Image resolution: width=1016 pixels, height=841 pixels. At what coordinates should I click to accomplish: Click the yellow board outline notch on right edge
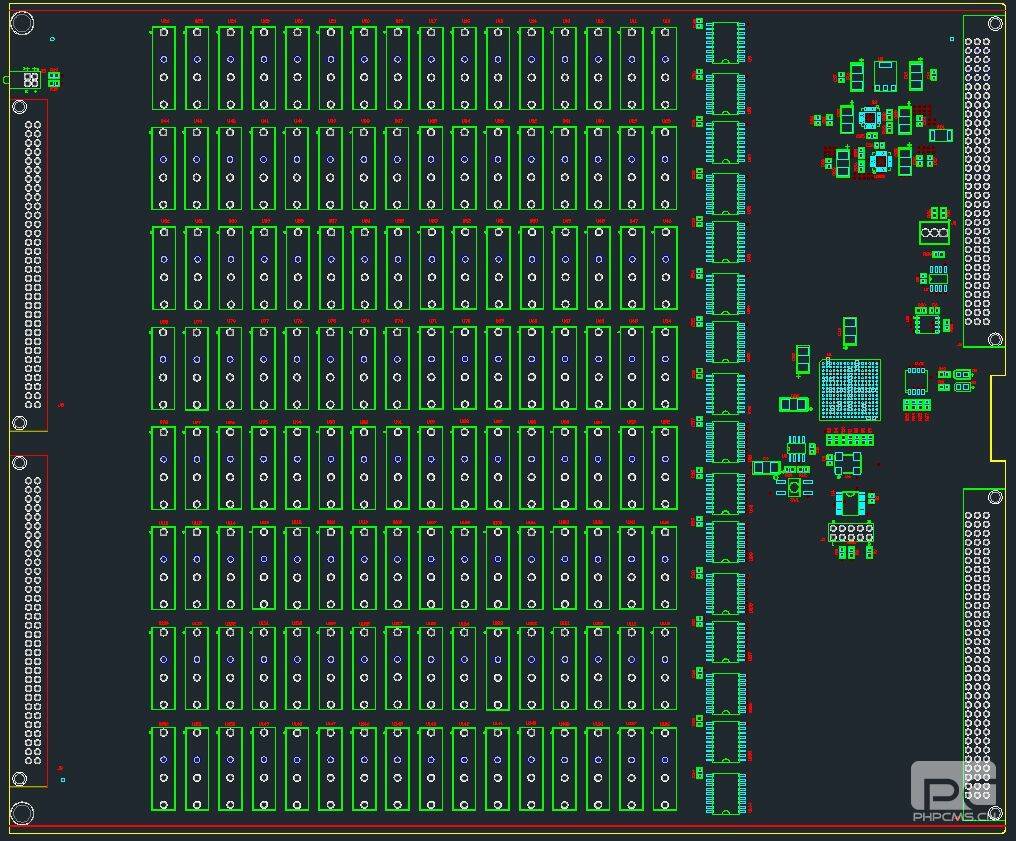[x=997, y=418]
